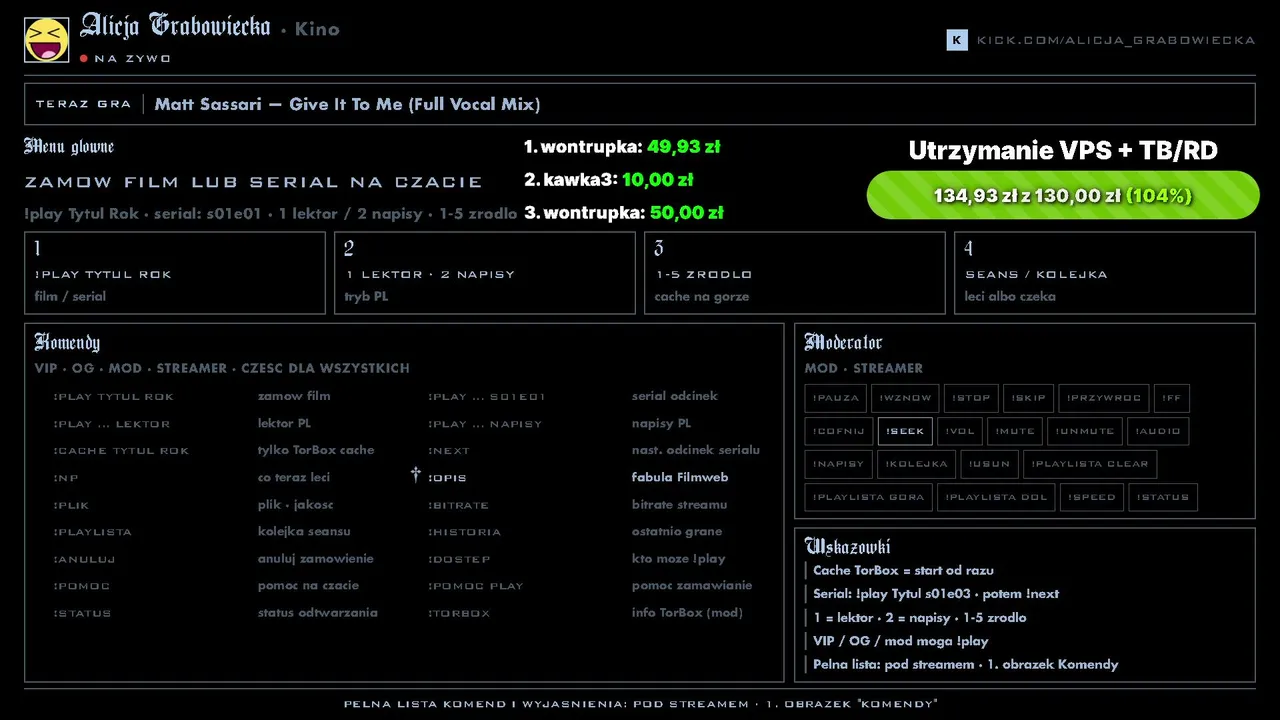Screen dimensions: 1280x720
Task: Click the 'Cache TorBox = start od razu' tip
Action: pos(903,570)
